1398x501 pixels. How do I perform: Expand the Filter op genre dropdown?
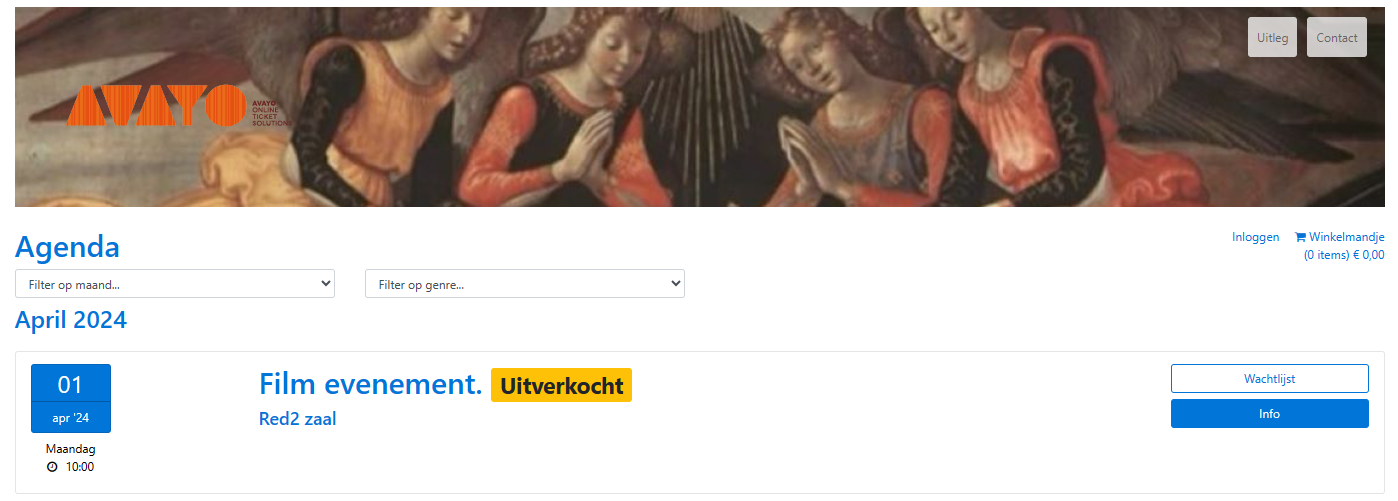coord(525,284)
